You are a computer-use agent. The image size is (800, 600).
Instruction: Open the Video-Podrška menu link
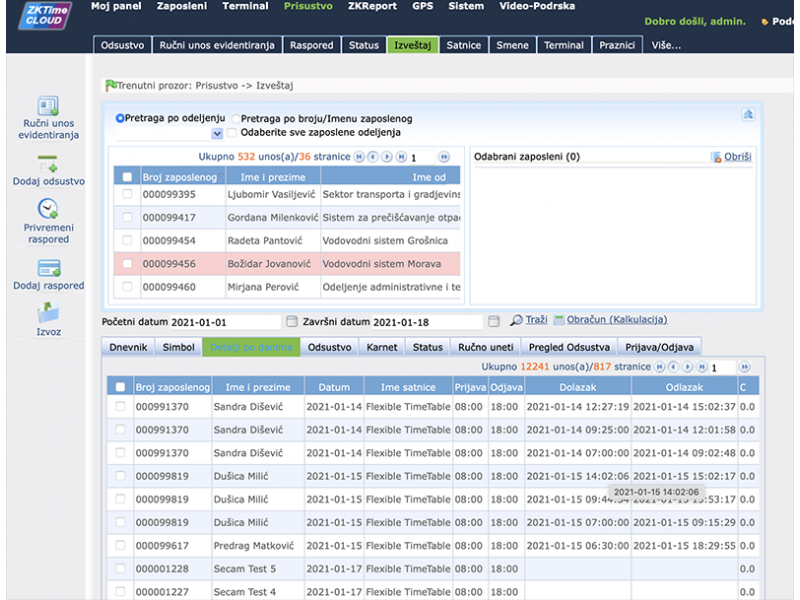tap(537, 6)
